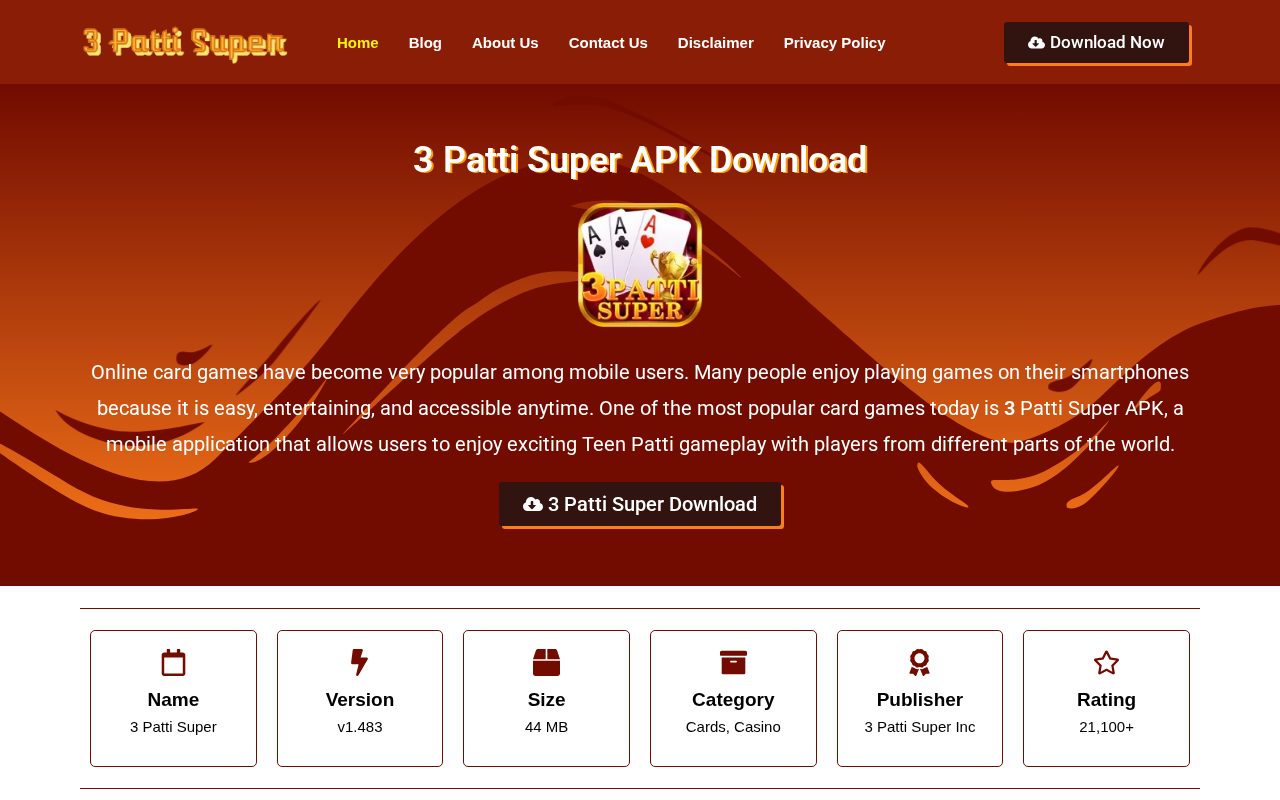Click the calendar icon above Name
Image resolution: width=1280 pixels, height=800 pixels.
pyautogui.click(x=173, y=663)
